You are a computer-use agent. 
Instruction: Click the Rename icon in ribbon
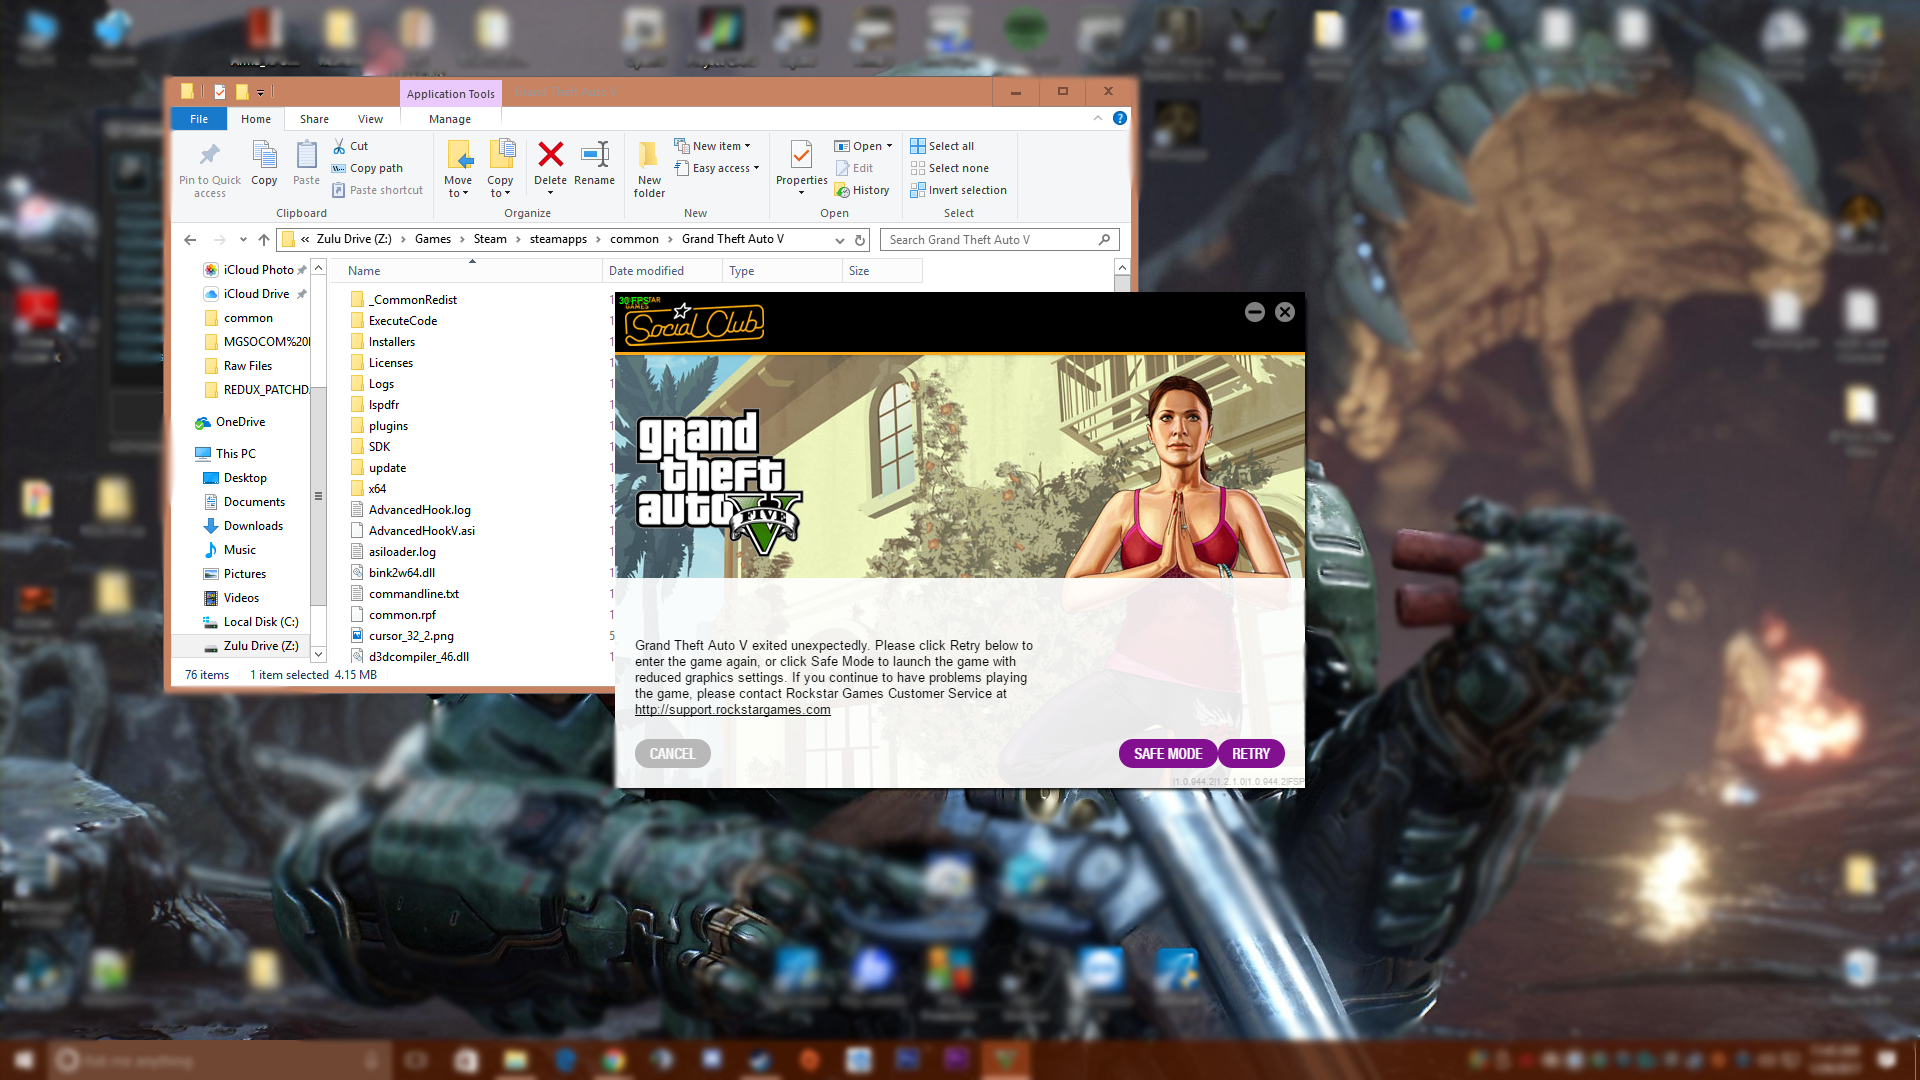click(x=595, y=155)
